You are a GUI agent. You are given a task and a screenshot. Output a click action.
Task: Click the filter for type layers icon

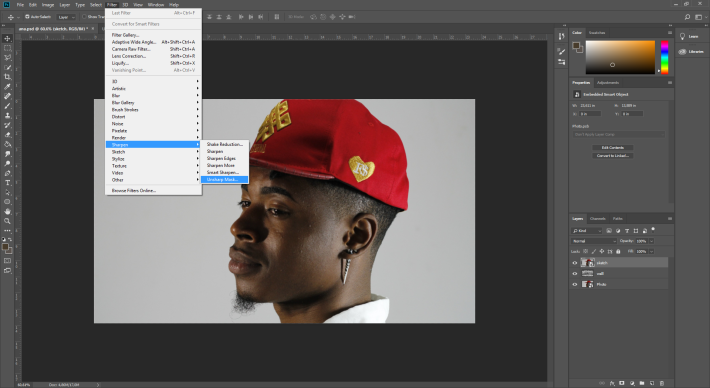pyautogui.click(x=627, y=231)
